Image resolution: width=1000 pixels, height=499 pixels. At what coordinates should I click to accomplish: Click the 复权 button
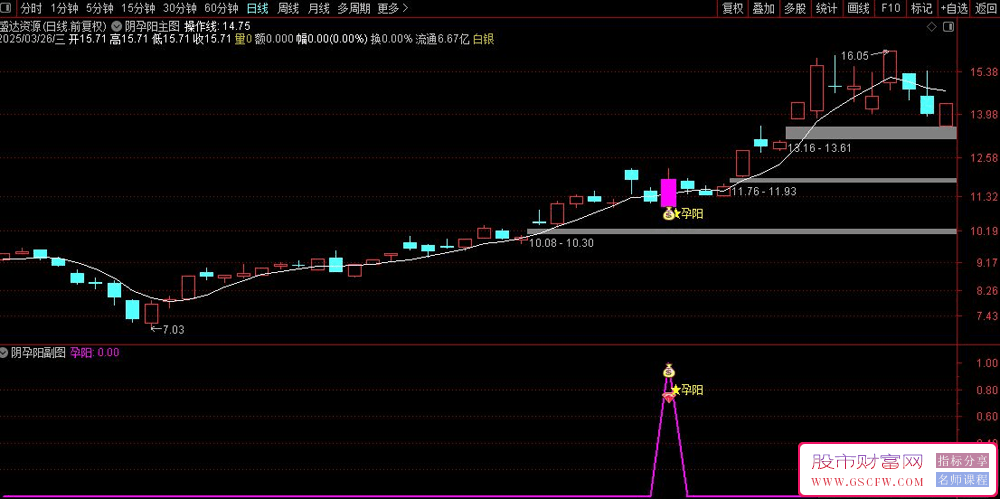click(733, 8)
